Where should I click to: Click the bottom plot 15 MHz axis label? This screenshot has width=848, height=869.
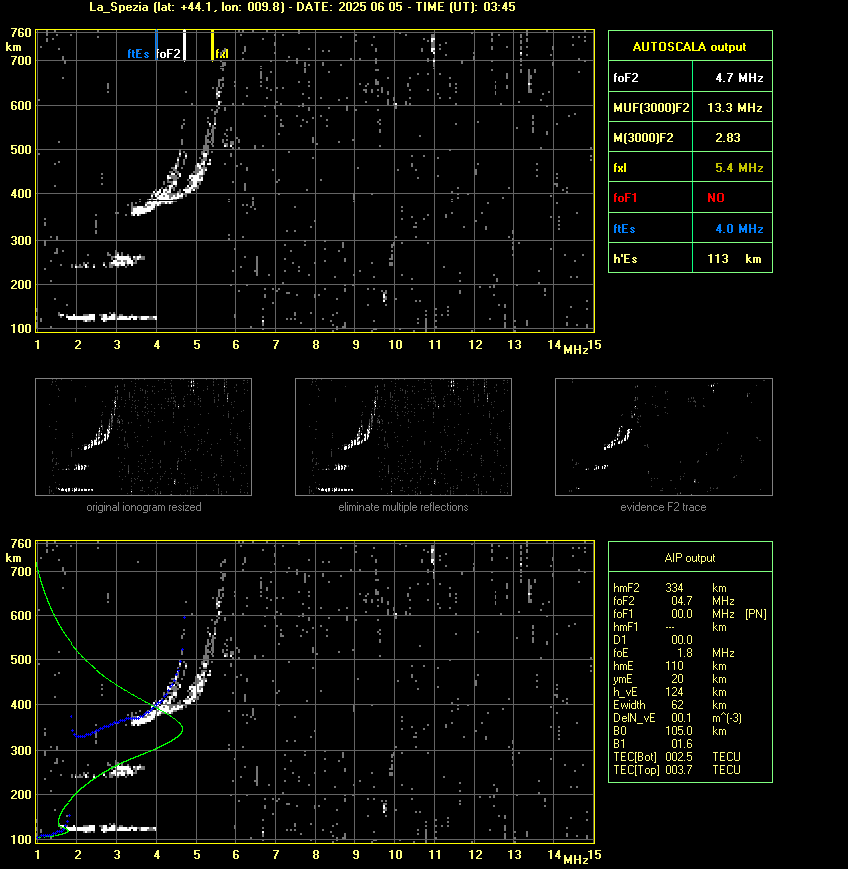(594, 855)
